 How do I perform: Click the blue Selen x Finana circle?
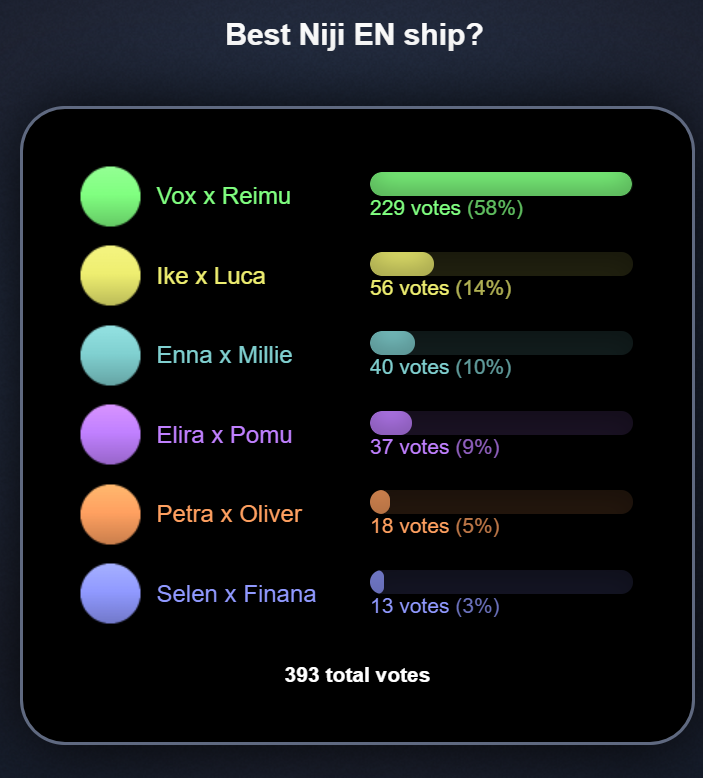[110, 593]
